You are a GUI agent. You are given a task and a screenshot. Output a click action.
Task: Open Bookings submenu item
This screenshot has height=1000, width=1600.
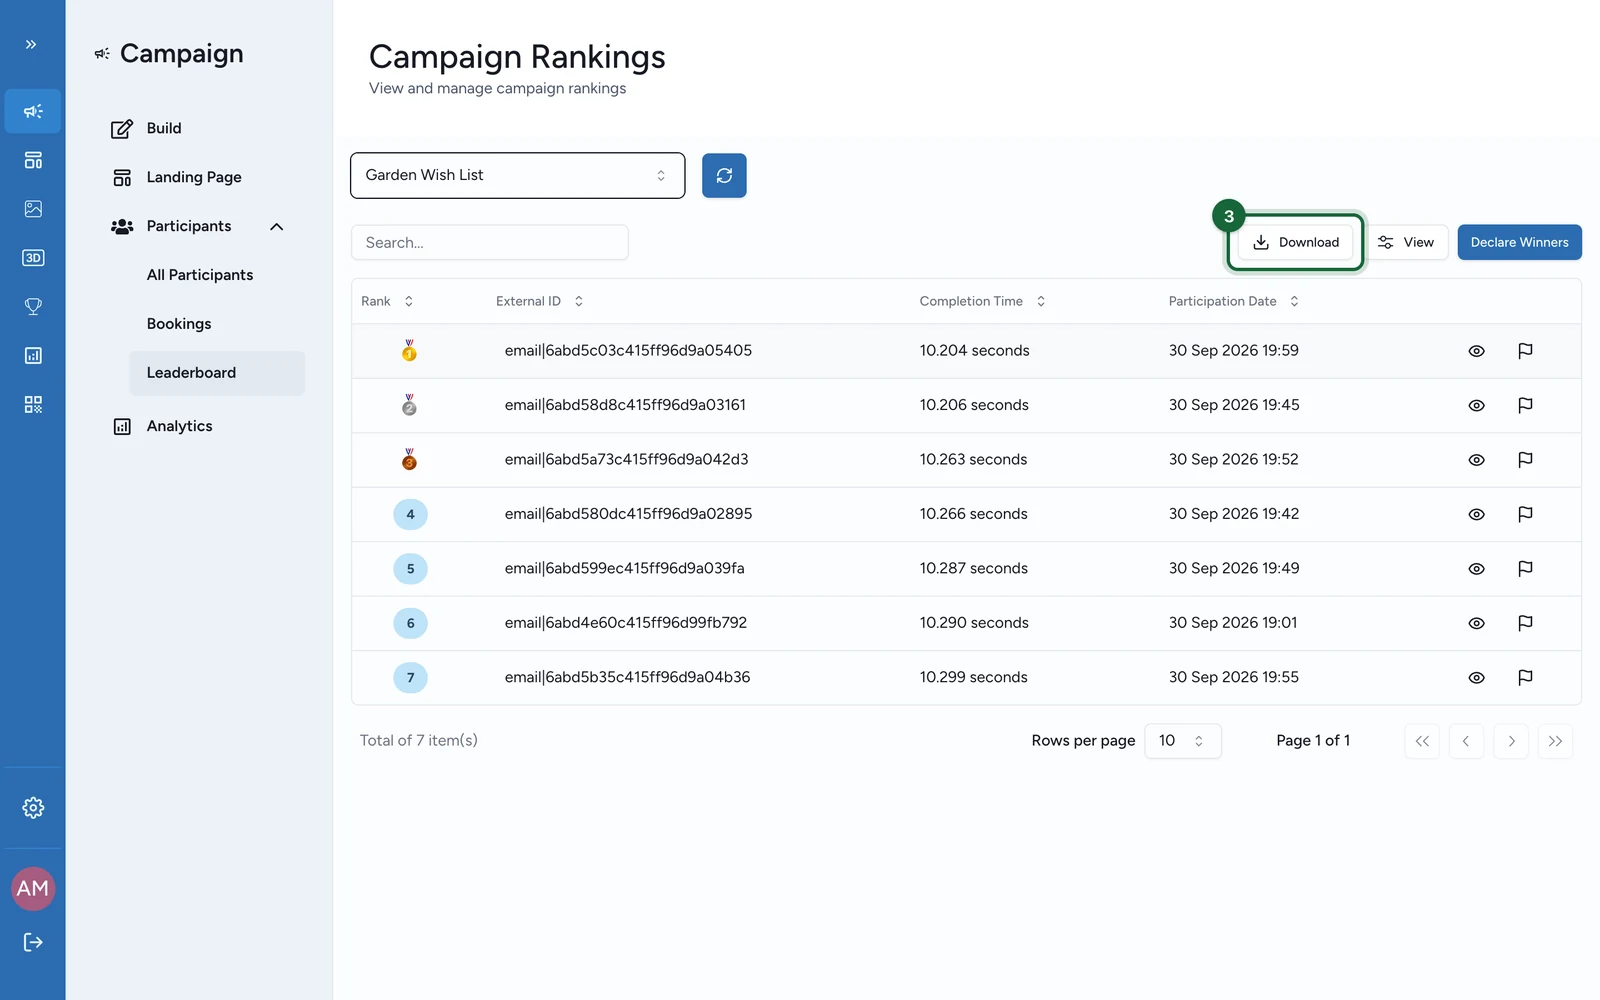[x=179, y=324]
